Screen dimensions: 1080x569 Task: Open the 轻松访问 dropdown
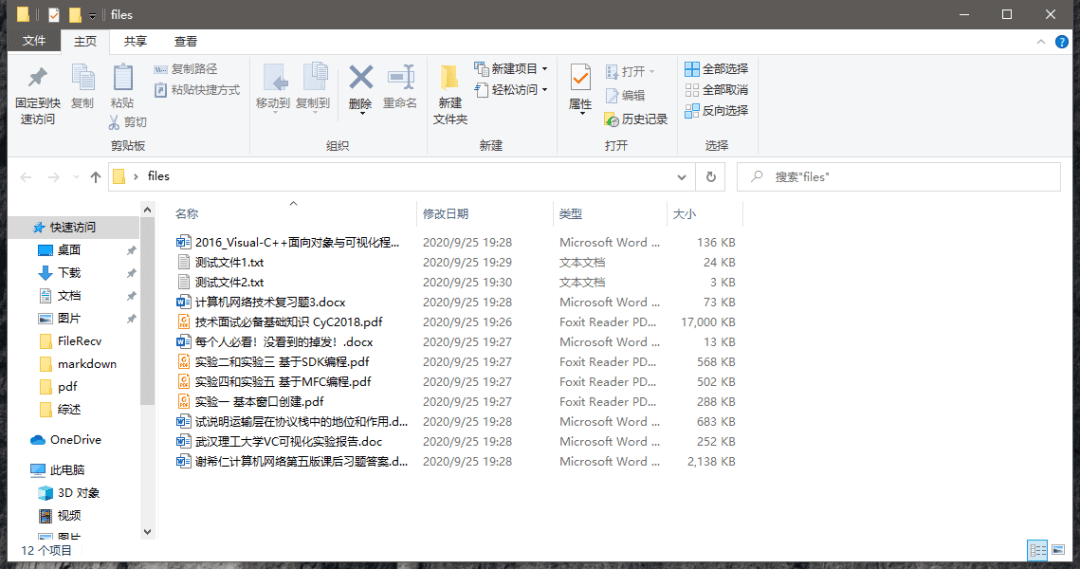point(511,90)
